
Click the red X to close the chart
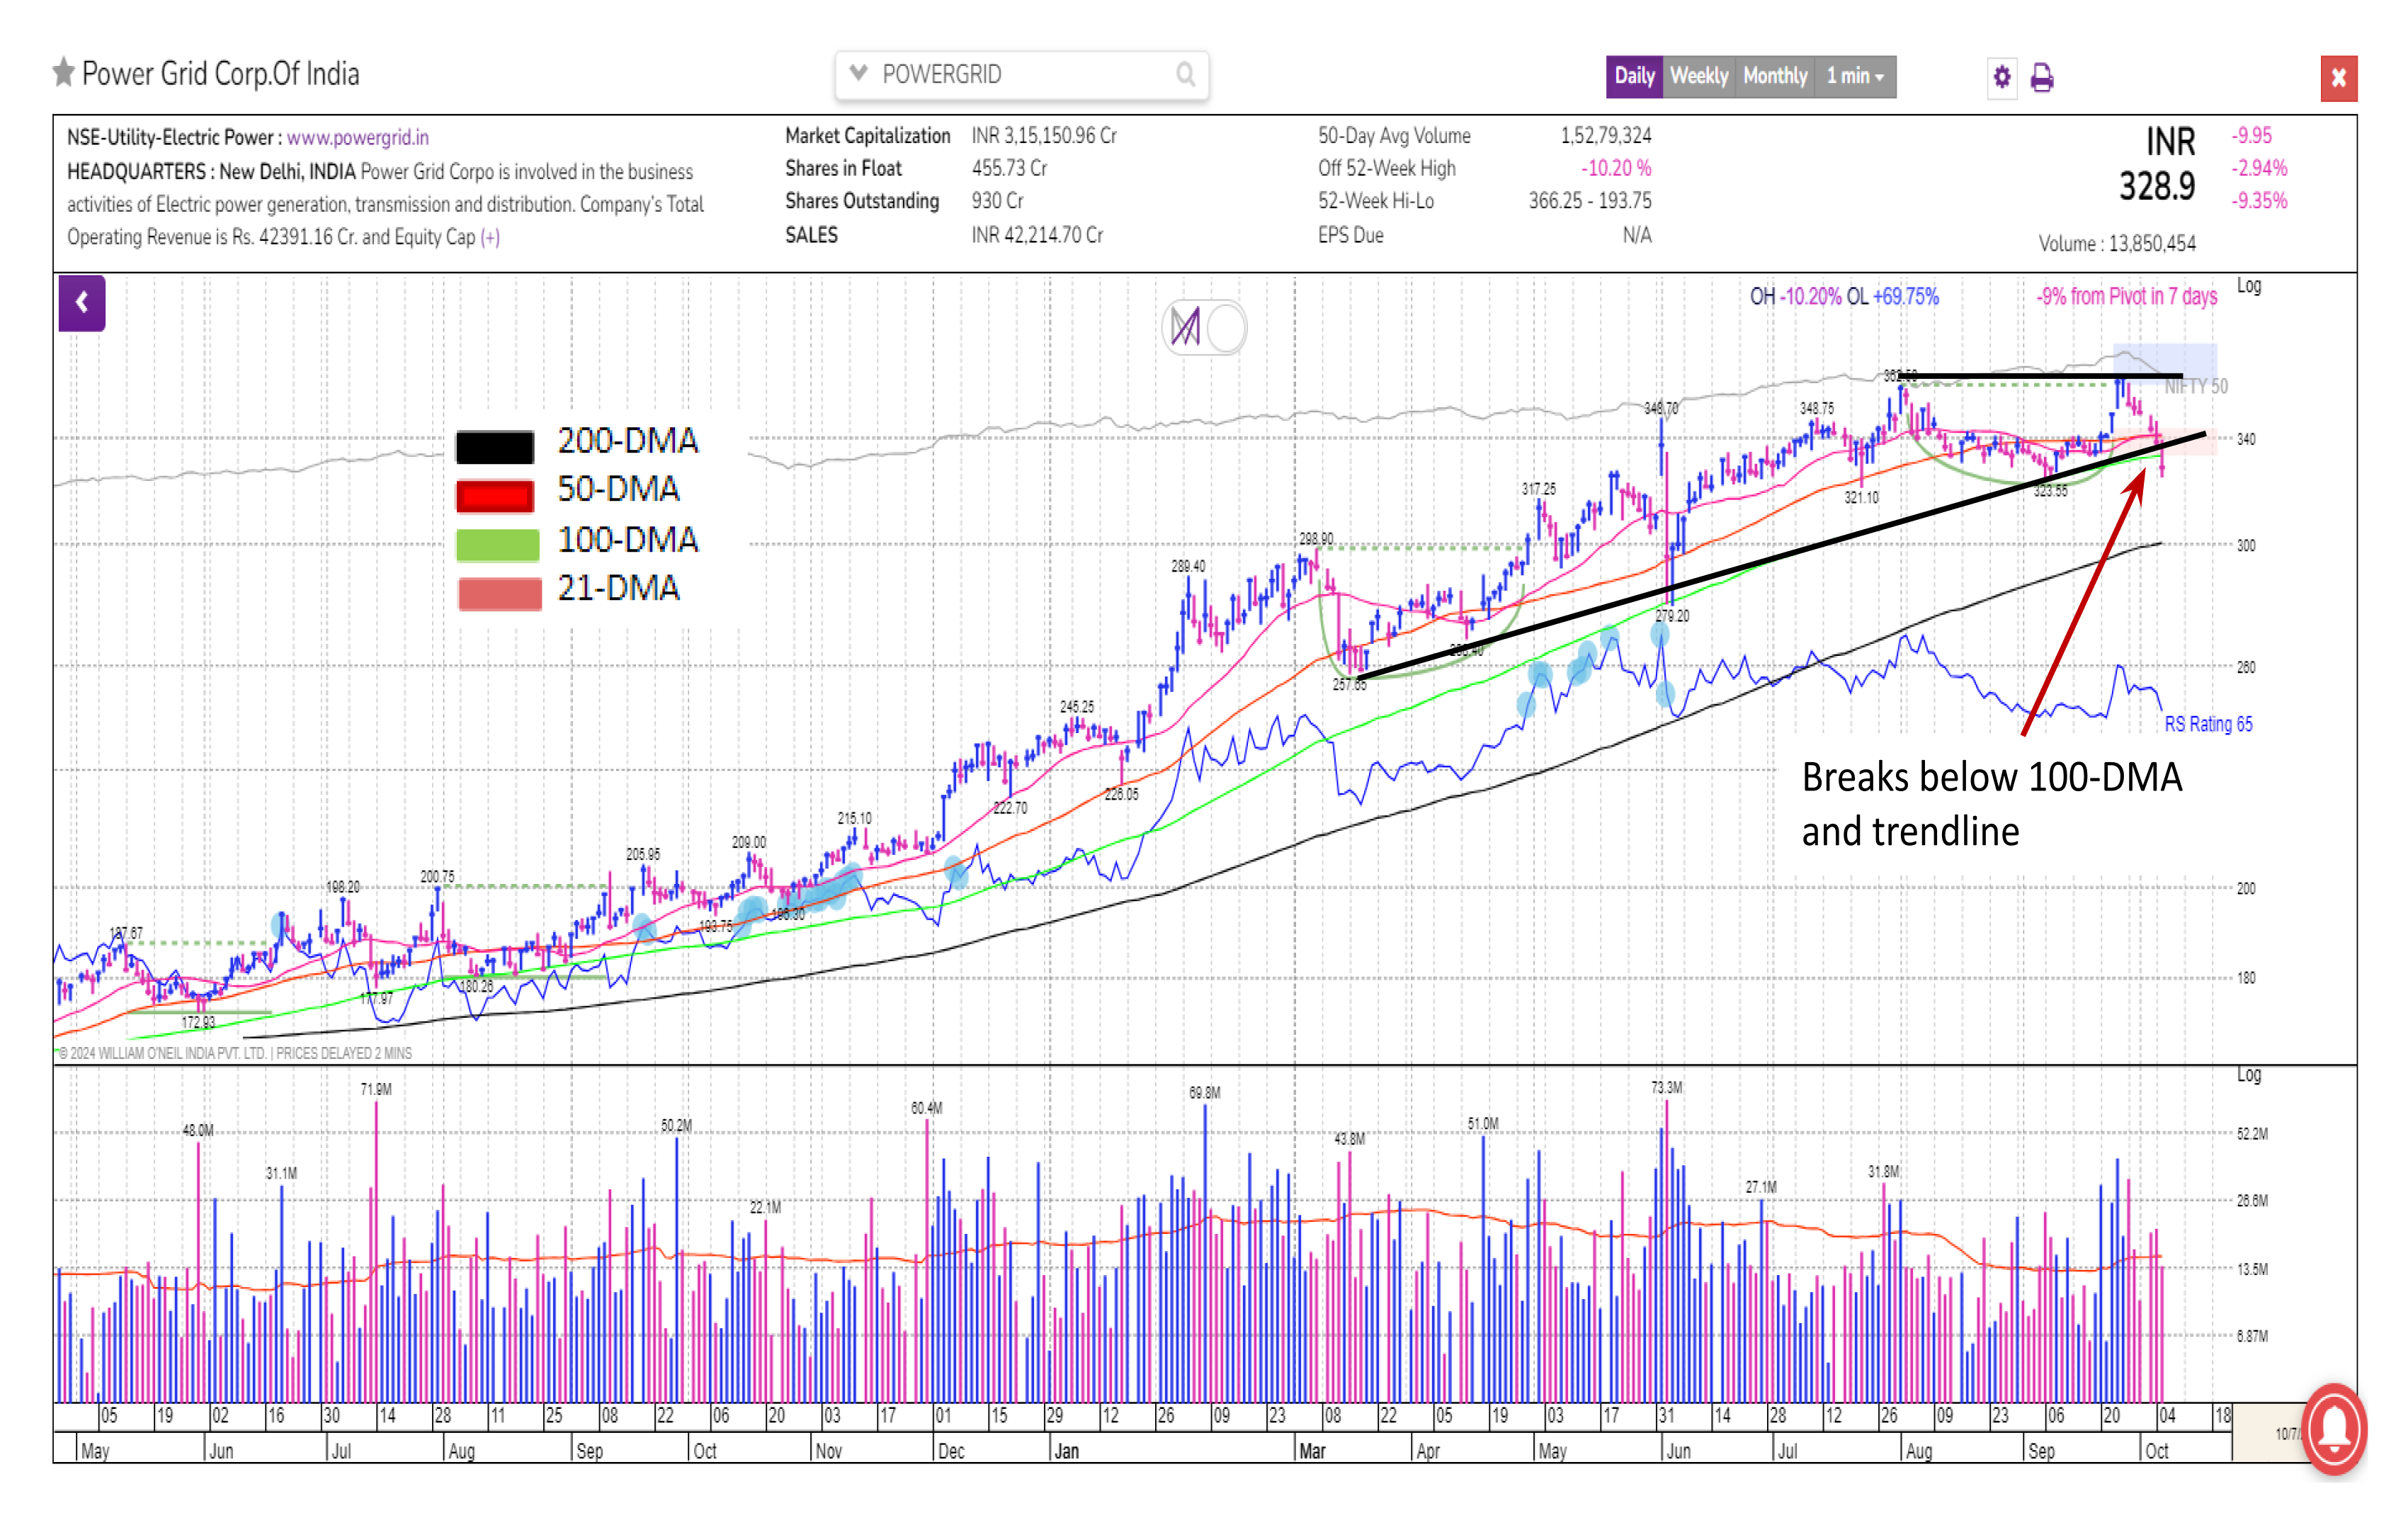pos(2338,77)
